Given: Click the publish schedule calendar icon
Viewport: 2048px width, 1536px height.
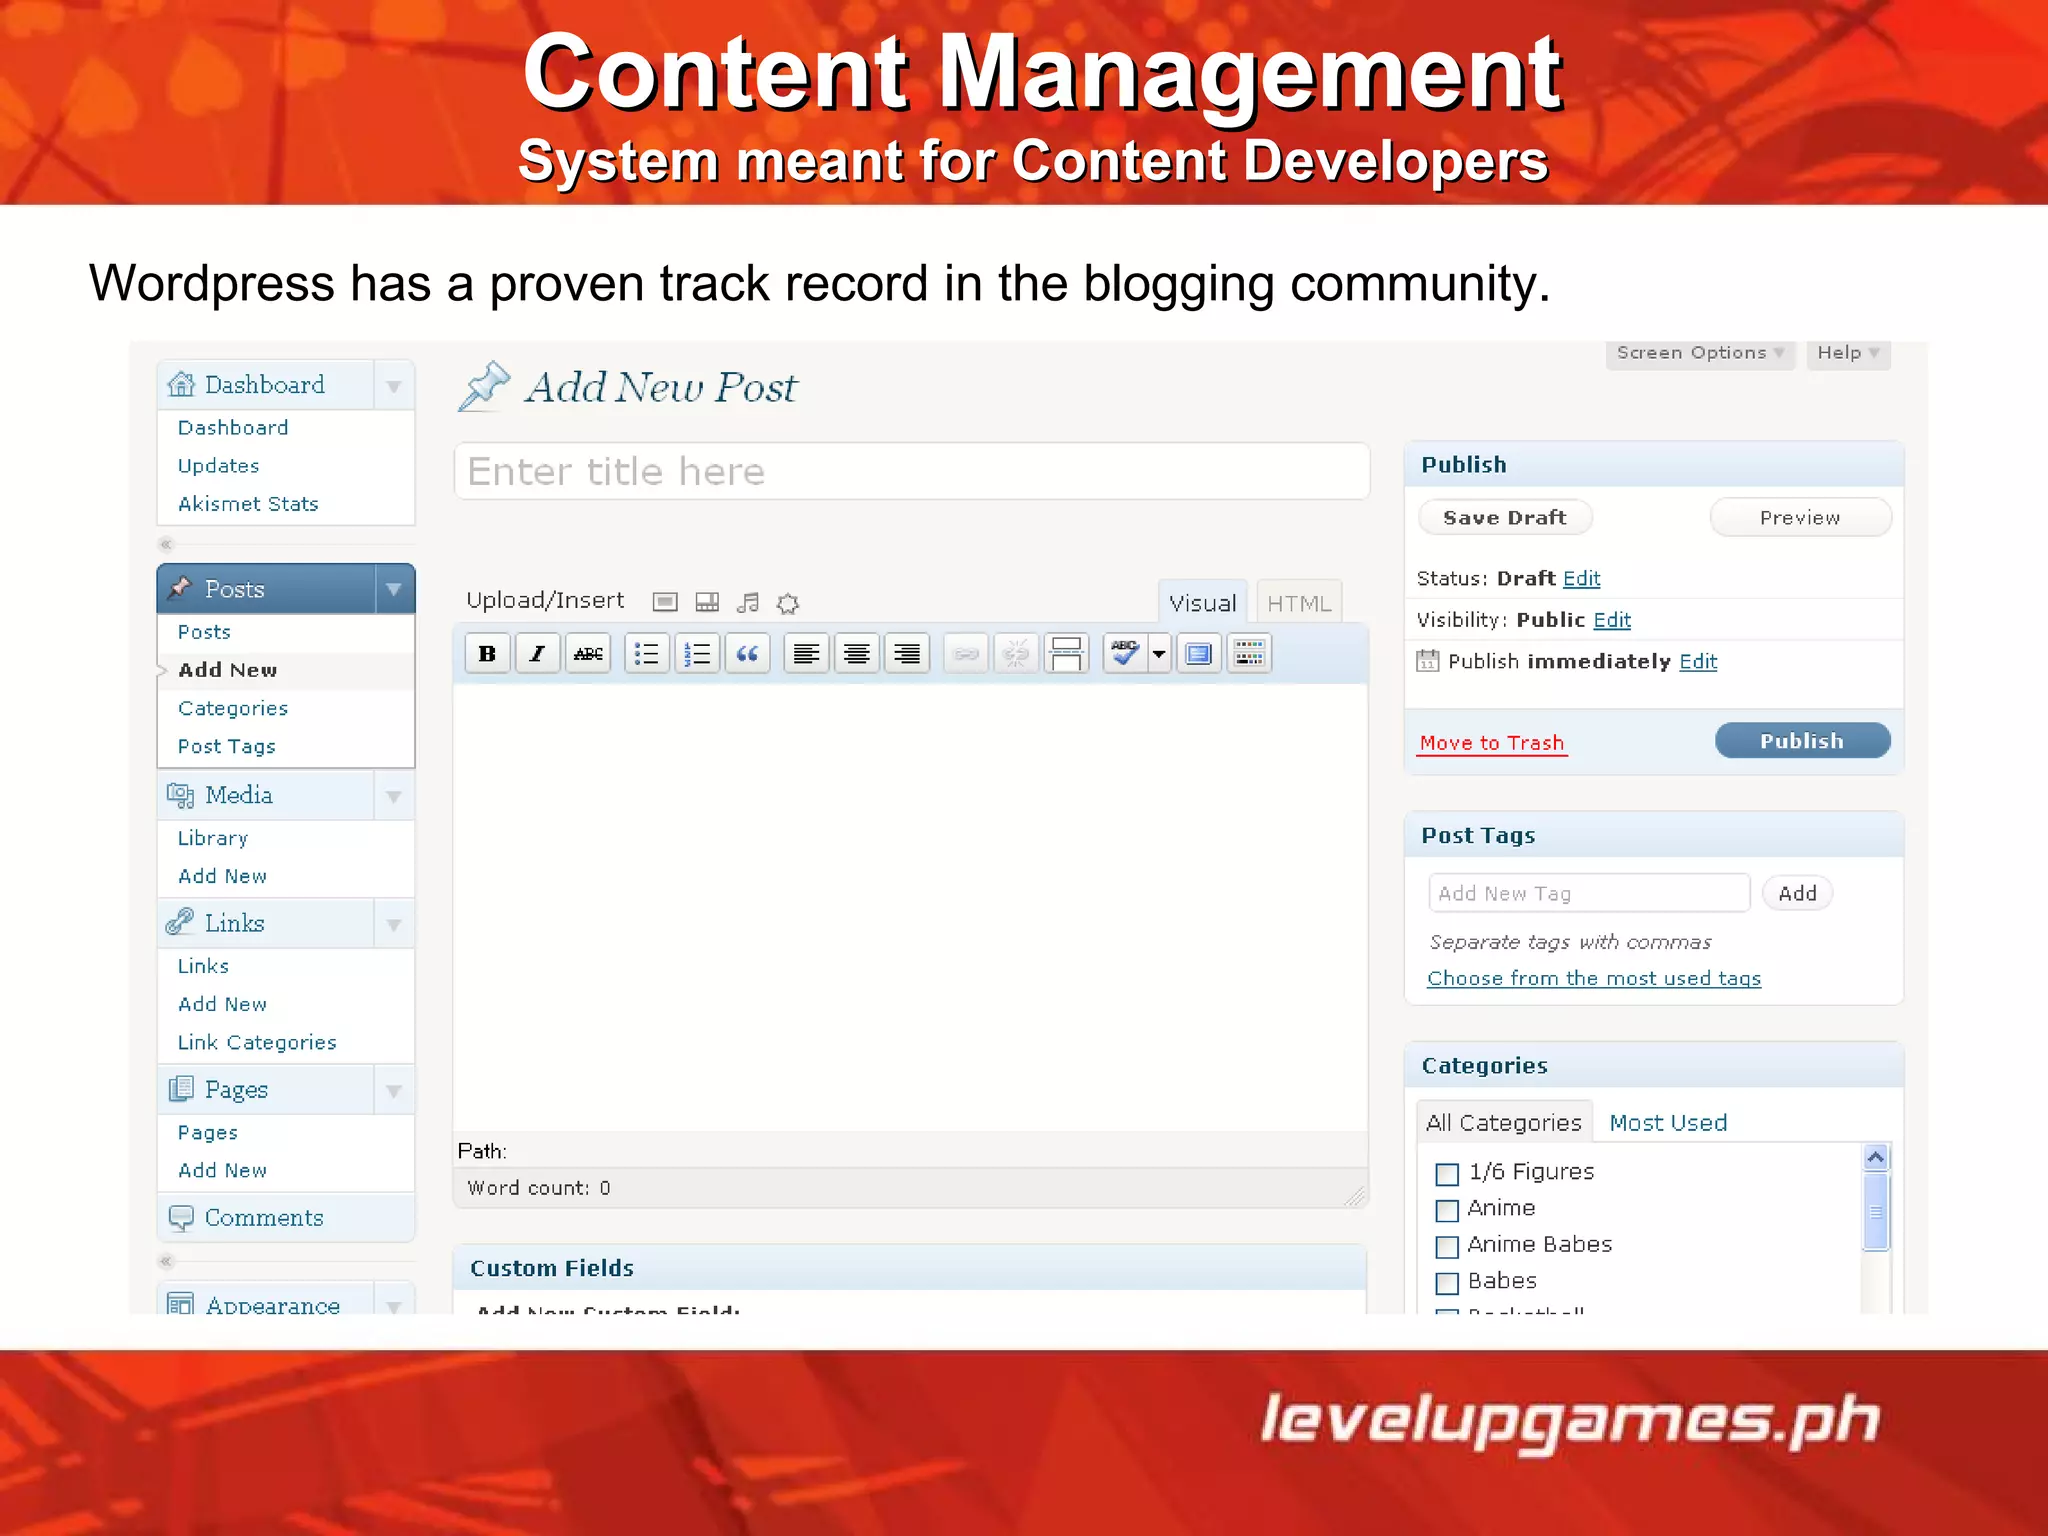Looking at the screenshot, I should click(x=1428, y=661).
